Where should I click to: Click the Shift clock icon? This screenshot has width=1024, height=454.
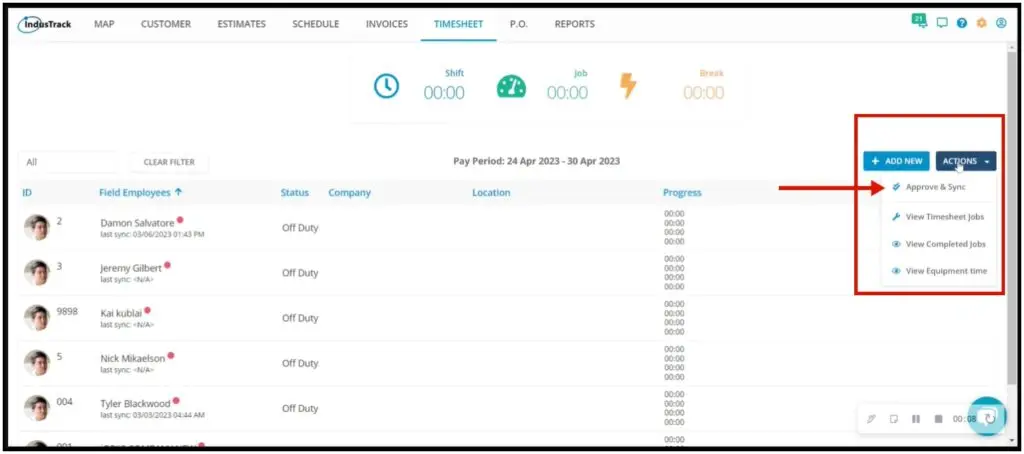(386, 86)
